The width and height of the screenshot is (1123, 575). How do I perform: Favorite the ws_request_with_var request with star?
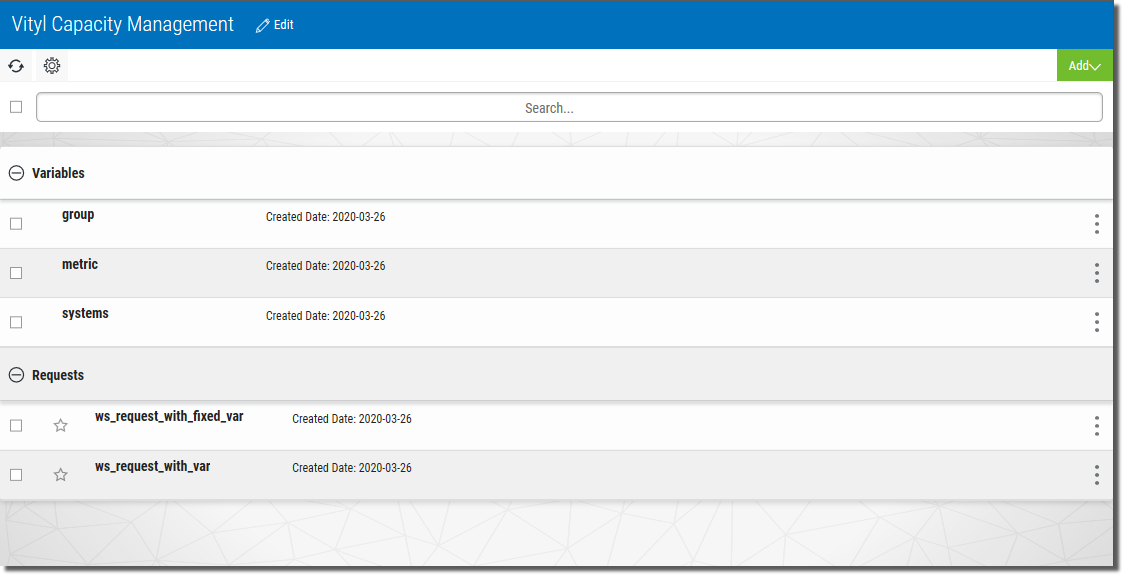(60, 475)
